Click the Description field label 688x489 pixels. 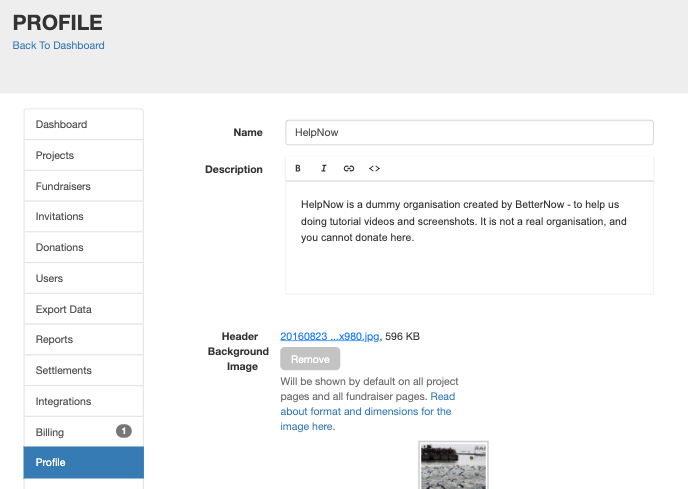(x=234, y=169)
